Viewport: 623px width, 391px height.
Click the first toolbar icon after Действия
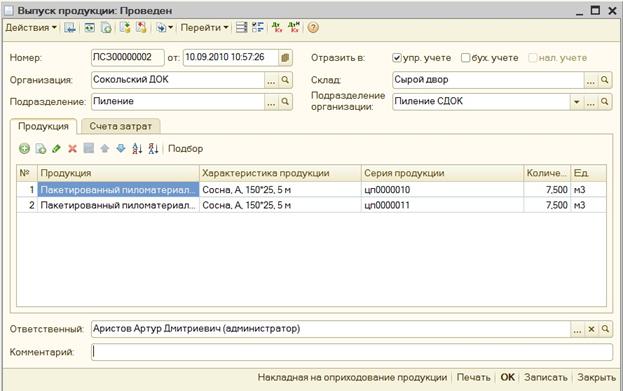pyautogui.click(x=70, y=28)
